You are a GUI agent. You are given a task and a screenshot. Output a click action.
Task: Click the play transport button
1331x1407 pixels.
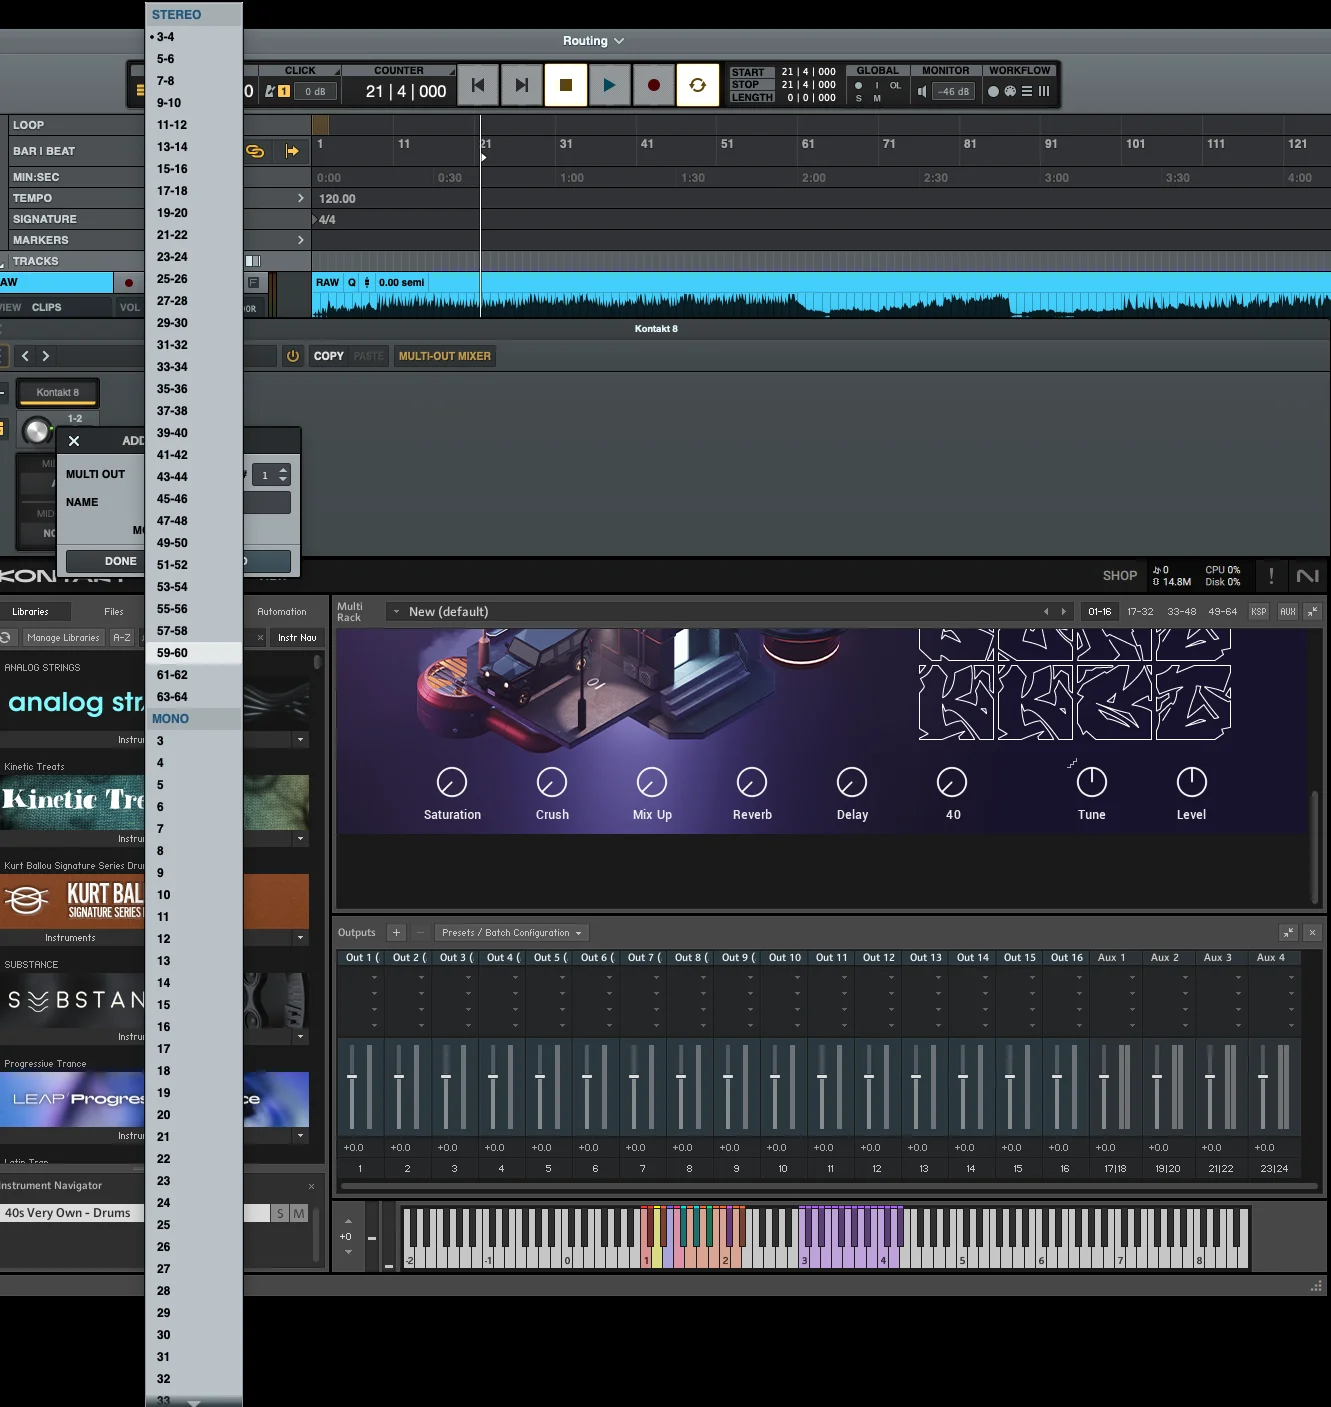[609, 86]
